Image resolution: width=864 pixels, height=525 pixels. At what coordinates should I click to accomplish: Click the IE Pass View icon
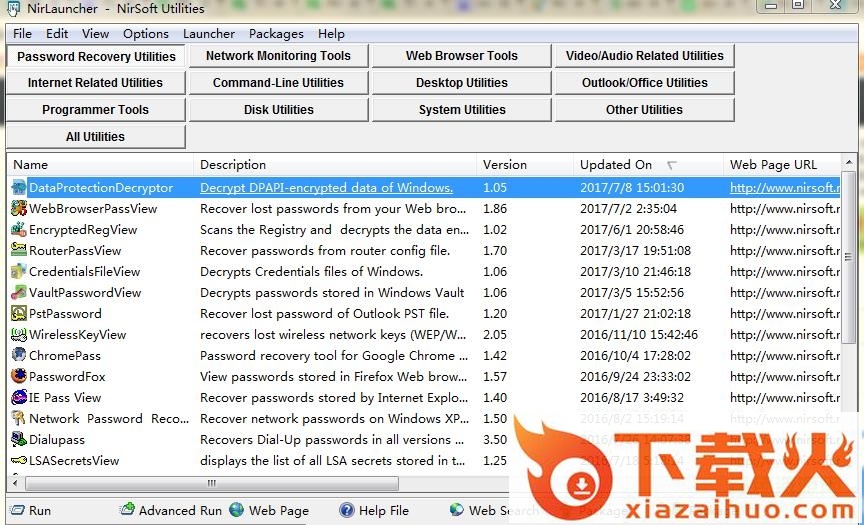(19, 397)
